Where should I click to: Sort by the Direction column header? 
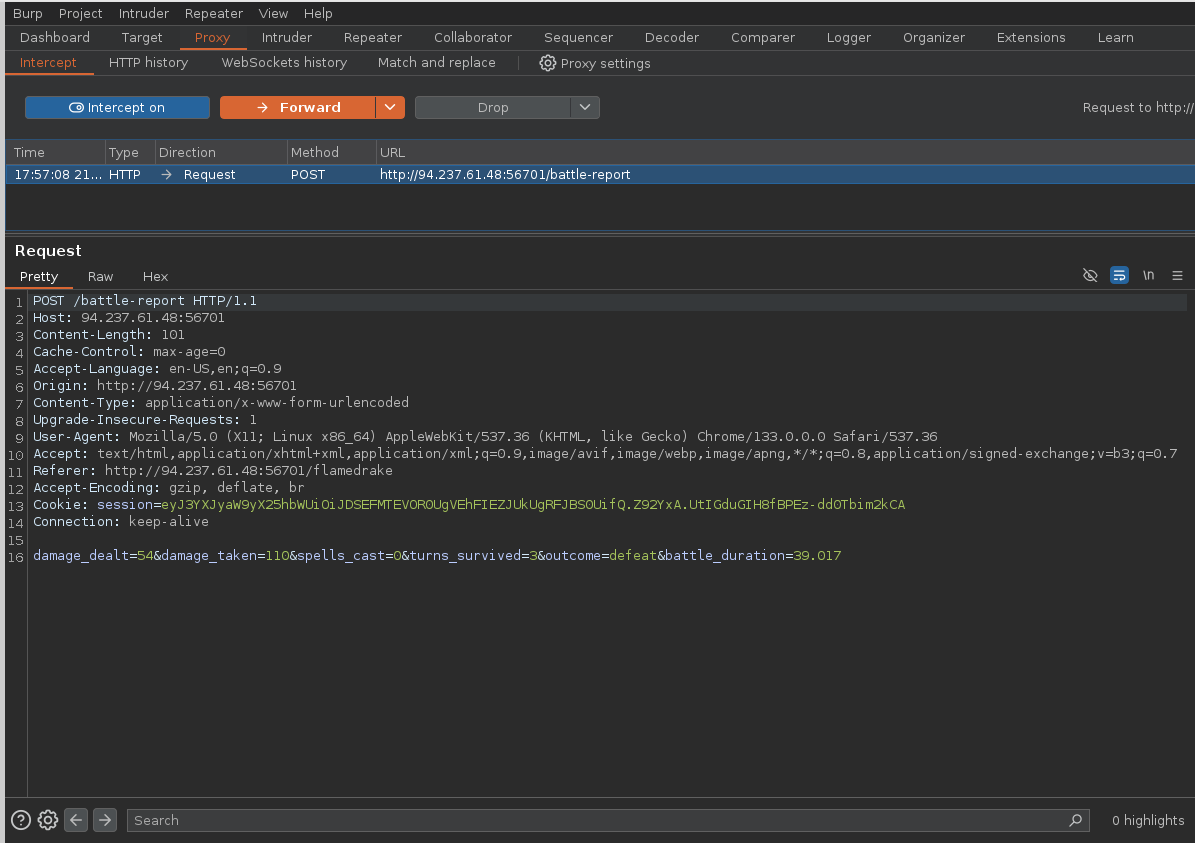point(221,152)
